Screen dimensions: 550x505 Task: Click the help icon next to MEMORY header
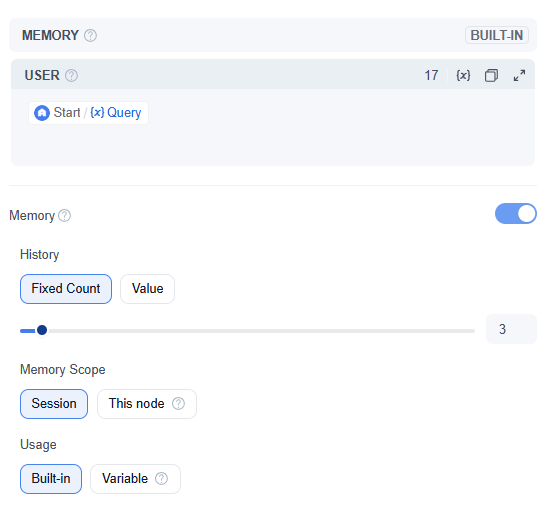click(90, 35)
